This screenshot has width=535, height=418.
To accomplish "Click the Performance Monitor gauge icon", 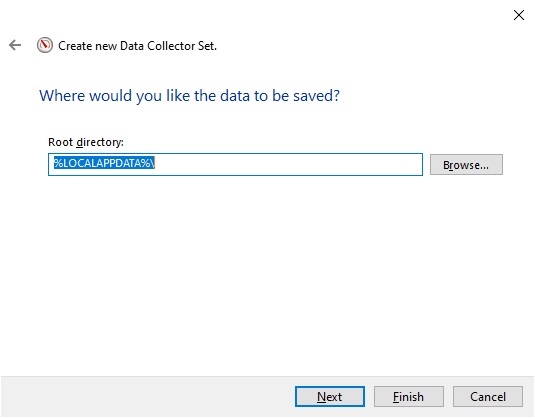I will coord(45,45).
